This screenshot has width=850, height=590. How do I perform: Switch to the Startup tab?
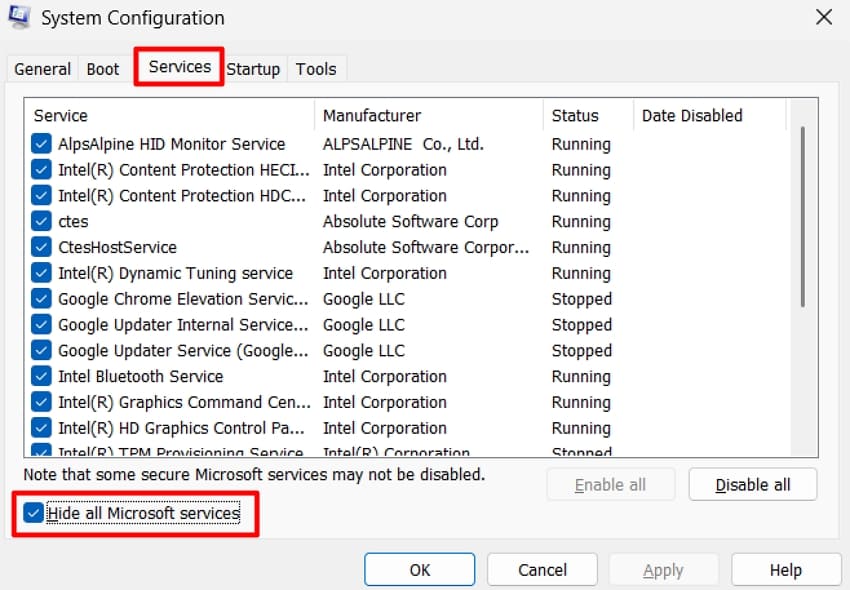pos(253,69)
